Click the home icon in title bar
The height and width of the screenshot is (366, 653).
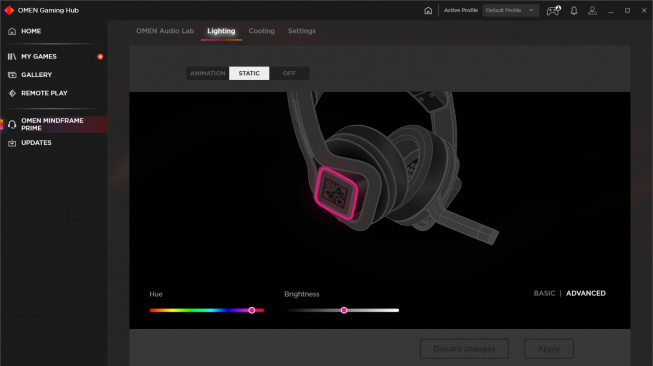click(428, 10)
